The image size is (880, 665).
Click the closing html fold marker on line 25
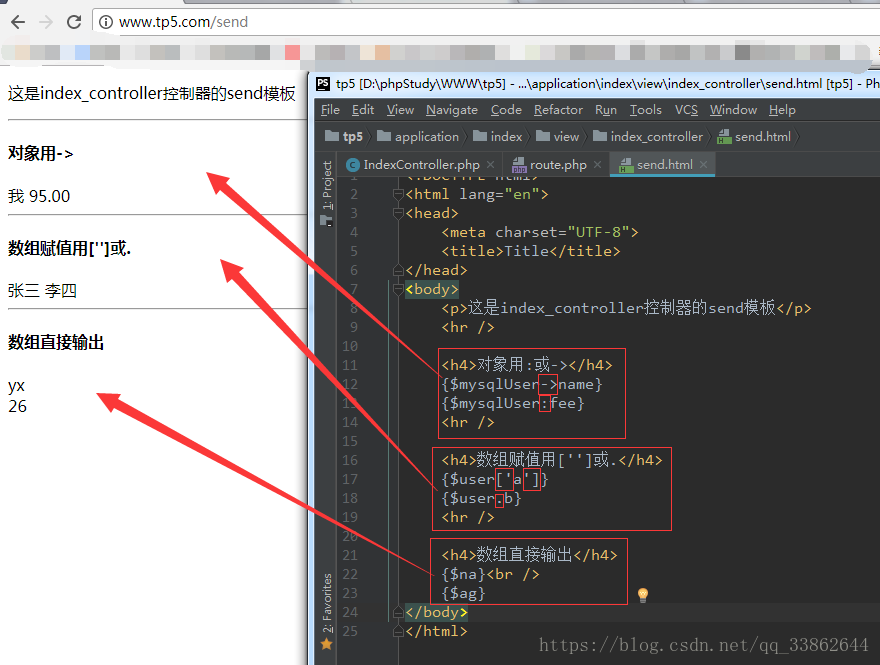pyautogui.click(x=398, y=631)
